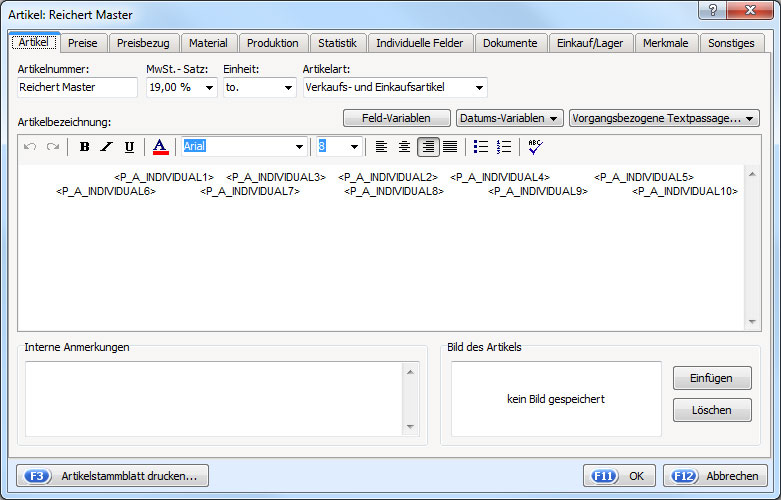The width and height of the screenshot is (781, 500).
Task: Toggle italic formatting
Action: coord(107,146)
